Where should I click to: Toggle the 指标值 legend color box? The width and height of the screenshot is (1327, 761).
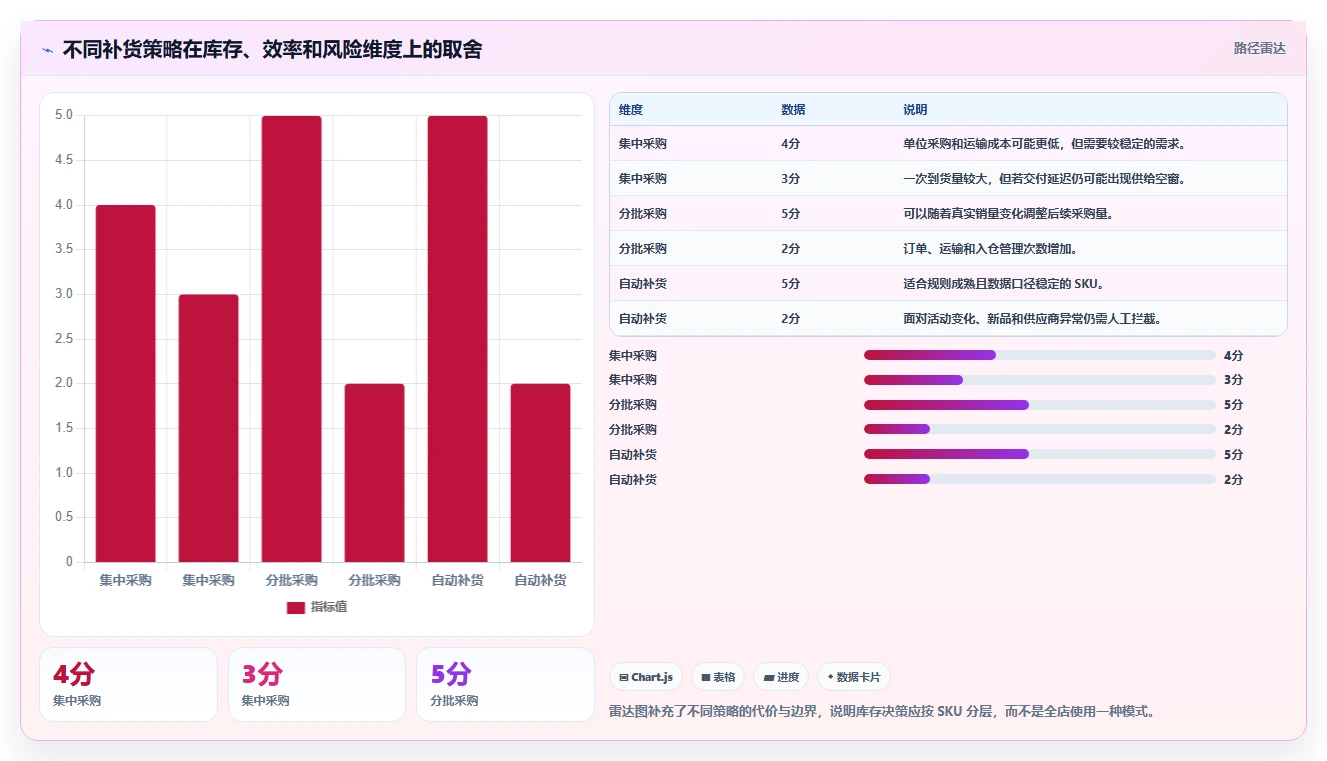pos(295,607)
